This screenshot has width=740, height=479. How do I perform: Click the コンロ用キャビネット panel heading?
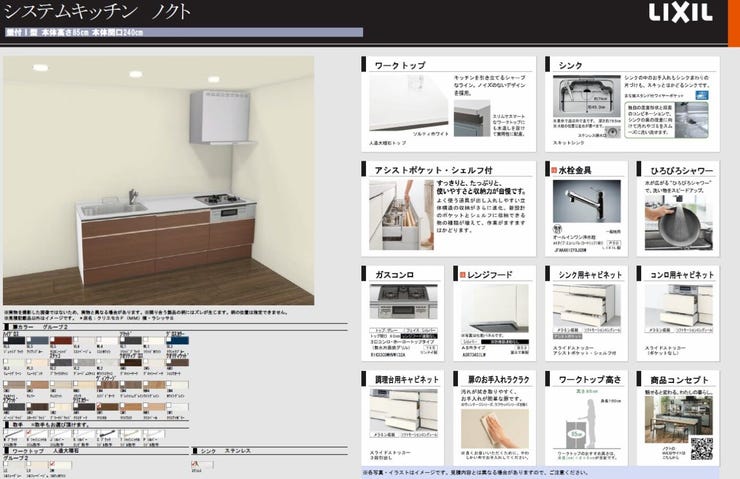click(x=680, y=273)
